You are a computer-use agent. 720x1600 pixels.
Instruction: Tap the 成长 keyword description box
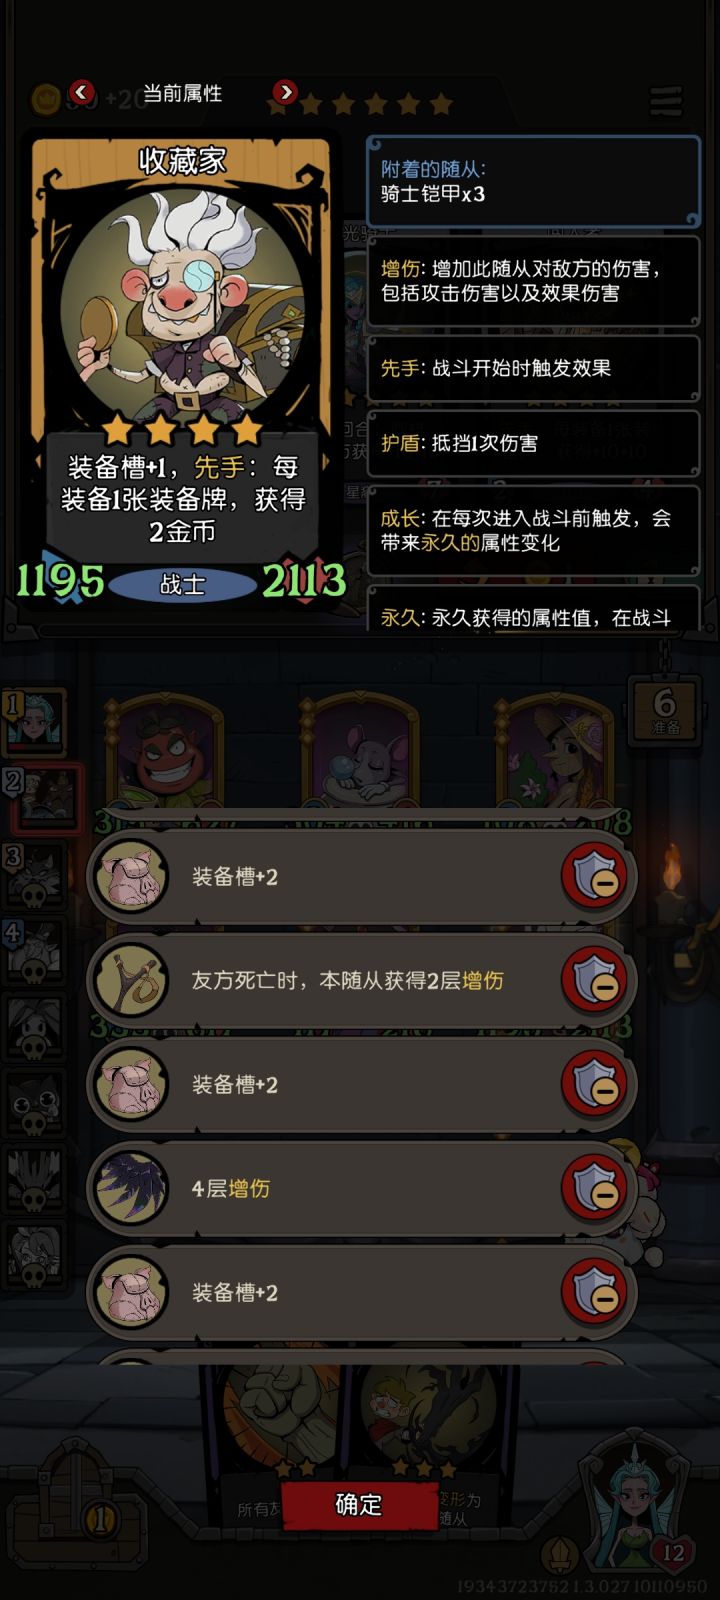coord(533,531)
